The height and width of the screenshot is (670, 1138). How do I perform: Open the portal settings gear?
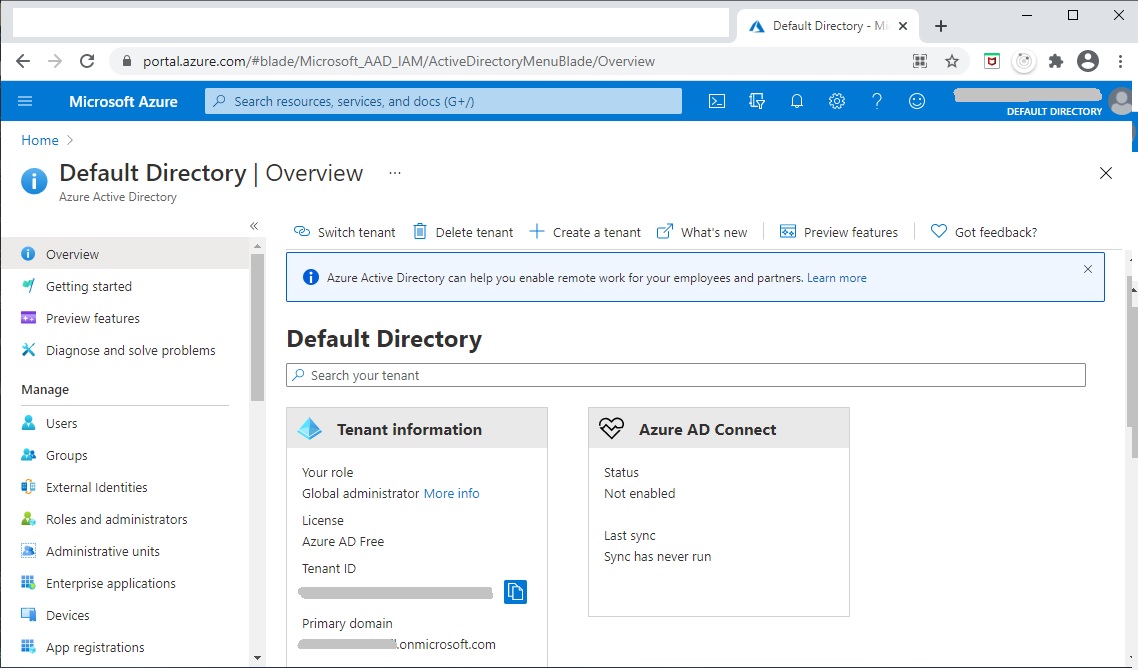(836, 101)
